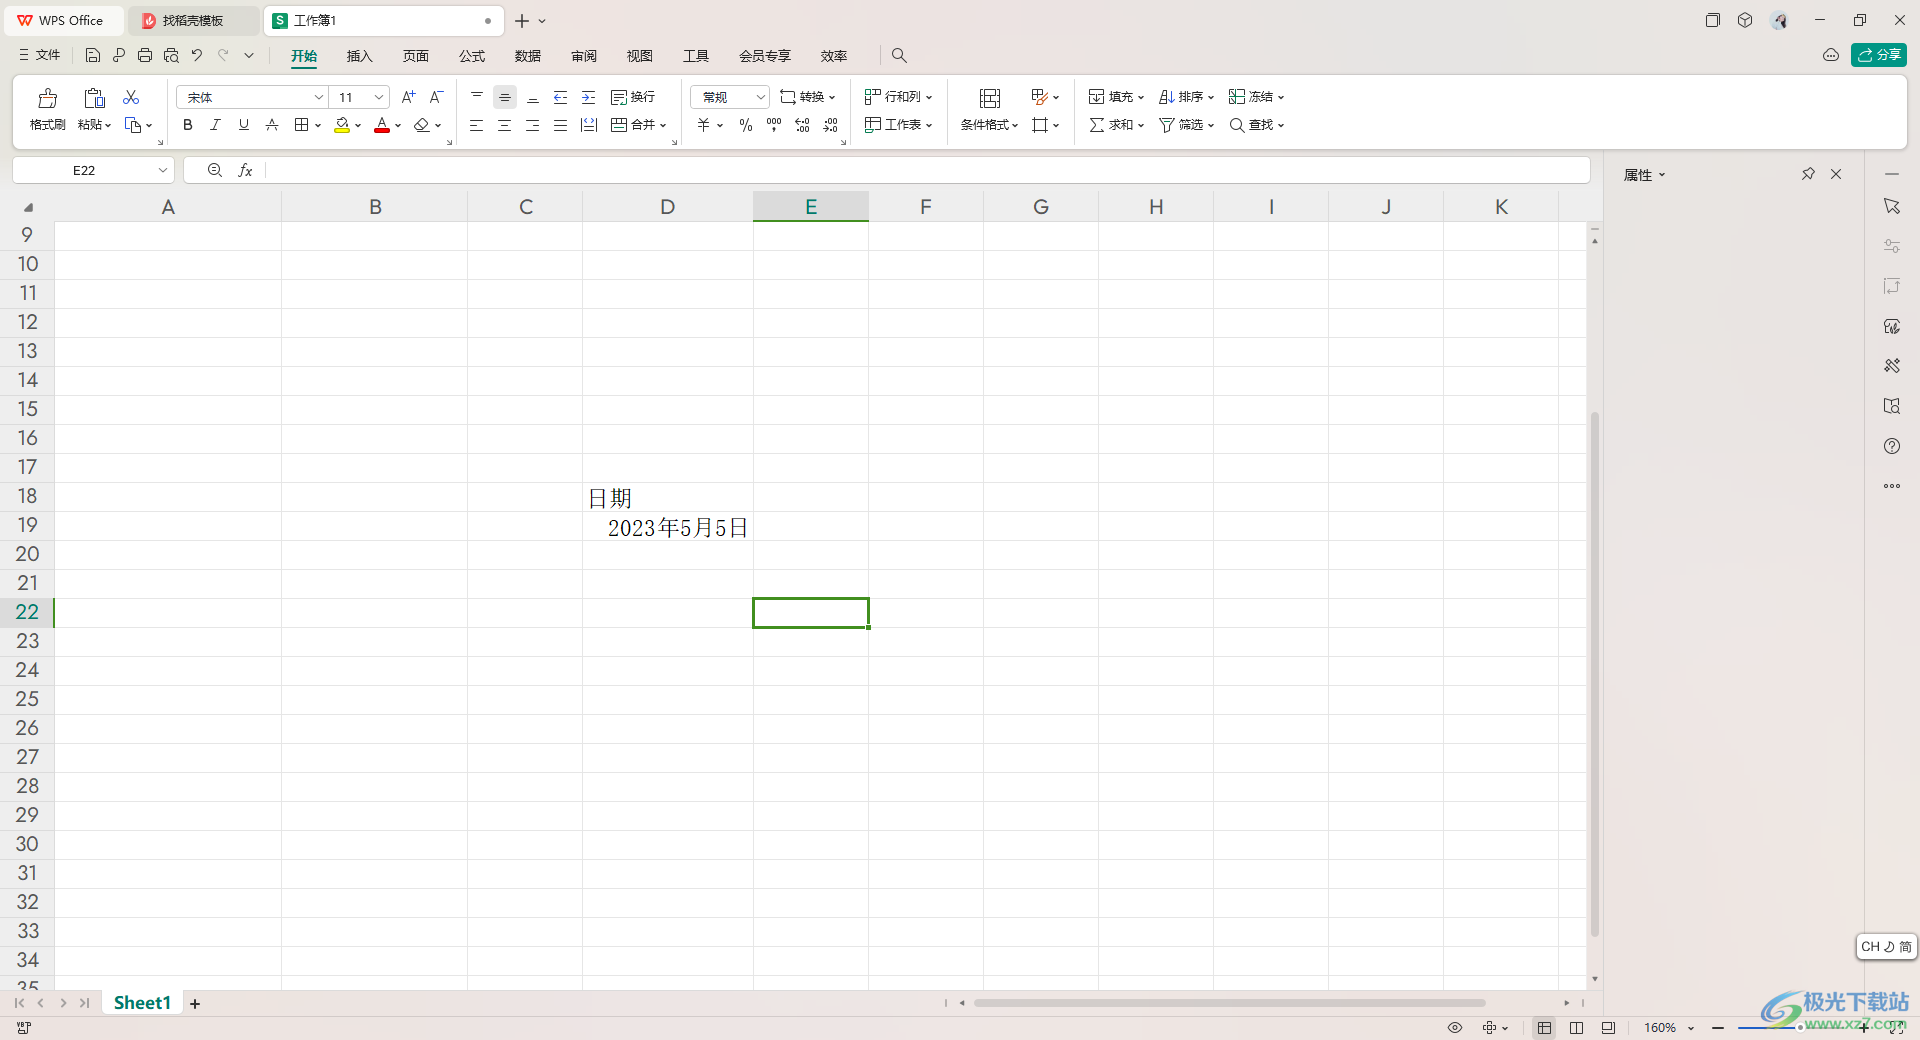Open the 数据 Data tab
Image resolution: width=1920 pixels, height=1040 pixels.
pyautogui.click(x=528, y=56)
